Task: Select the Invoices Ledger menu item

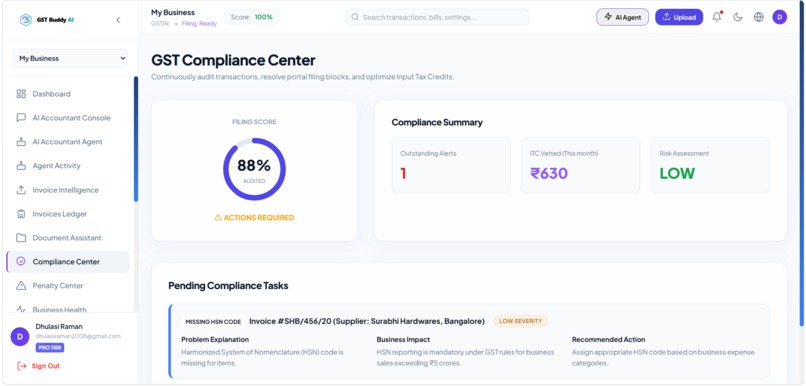Action: [x=60, y=214]
